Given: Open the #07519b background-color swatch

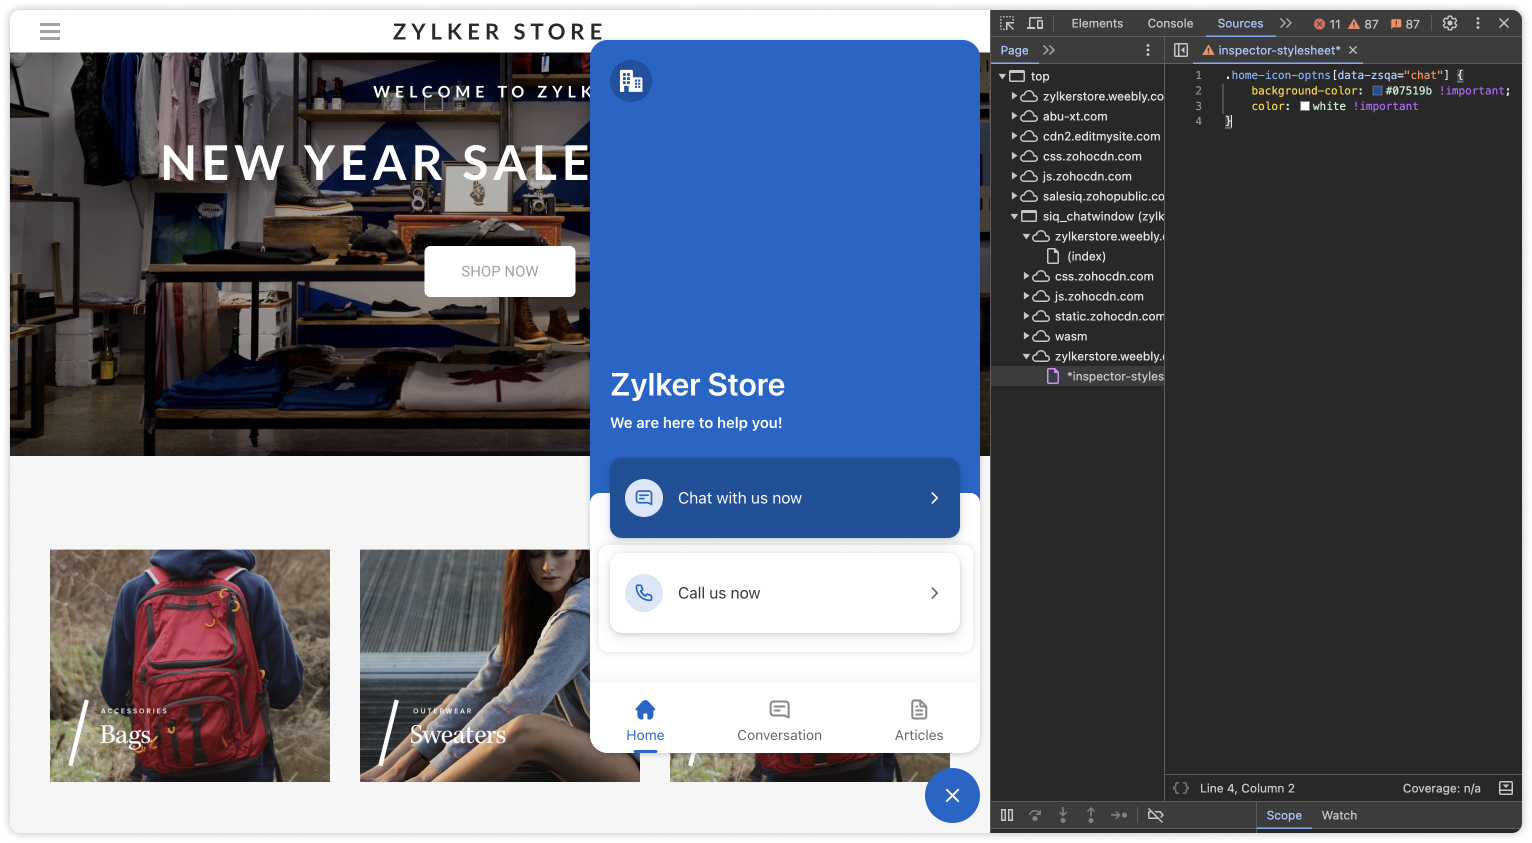Looking at the screenshot, I should coord(1377,91).
